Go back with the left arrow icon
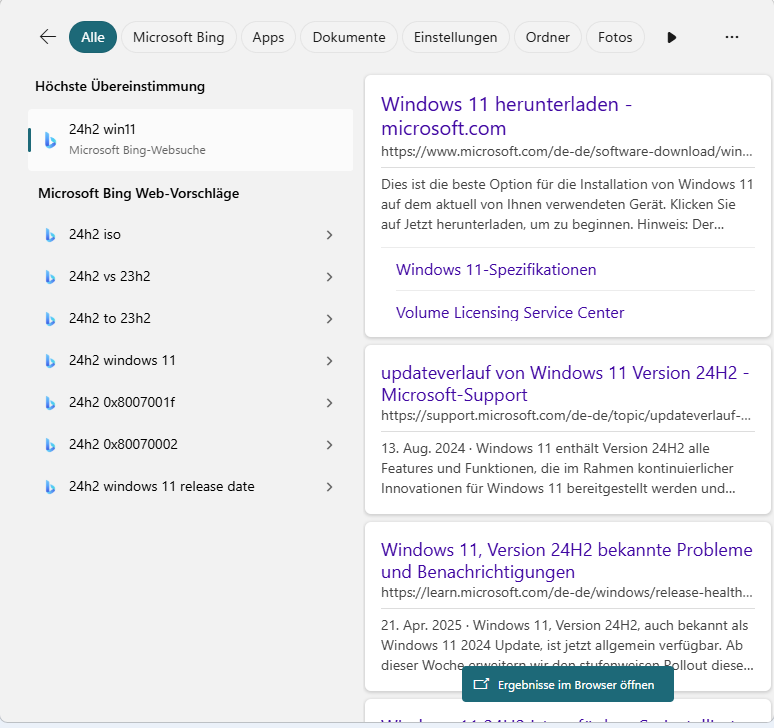This screenshot has height=728, width=774. coord(48,37)
